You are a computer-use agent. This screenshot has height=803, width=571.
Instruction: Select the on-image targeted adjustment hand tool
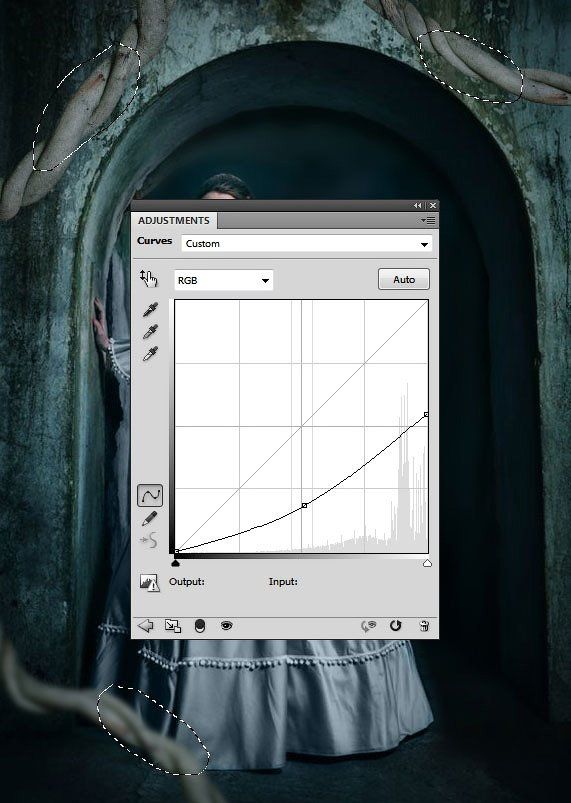(x=149, y=279)
